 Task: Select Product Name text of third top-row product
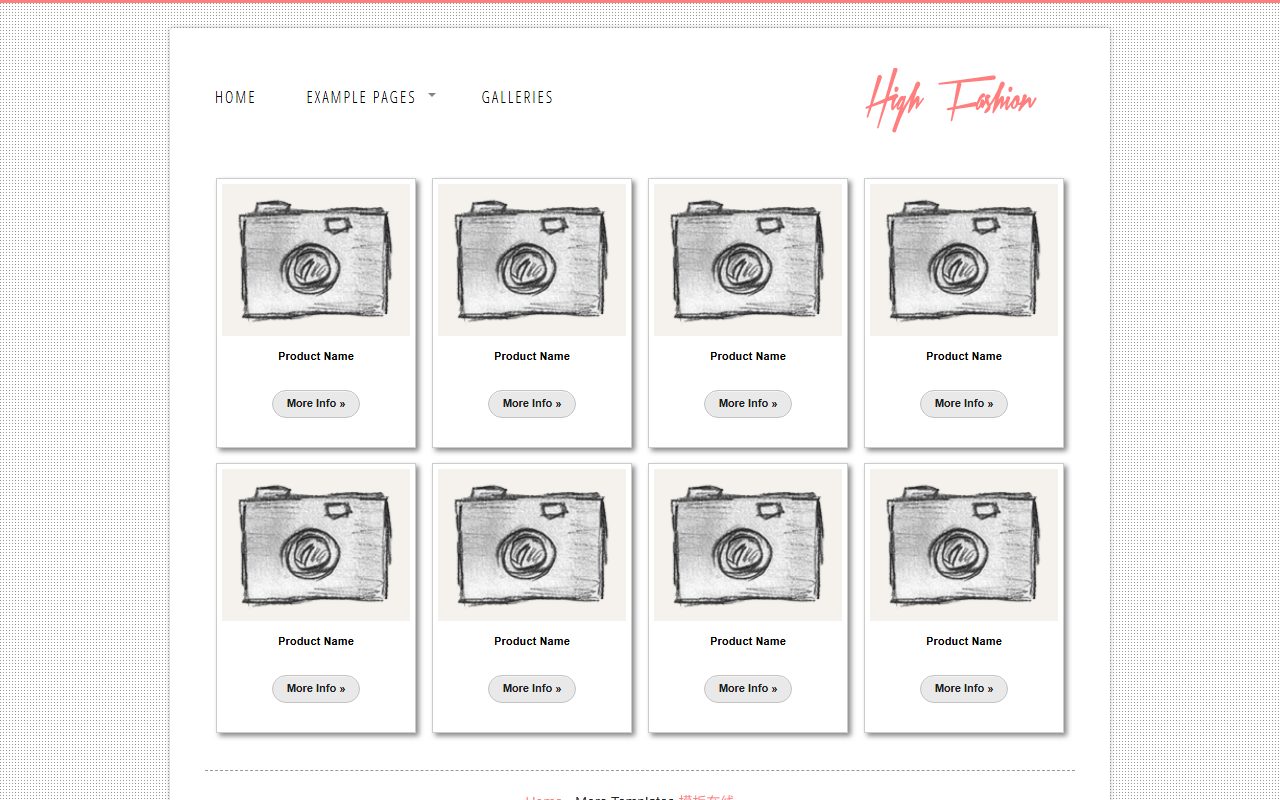point(748,356)
